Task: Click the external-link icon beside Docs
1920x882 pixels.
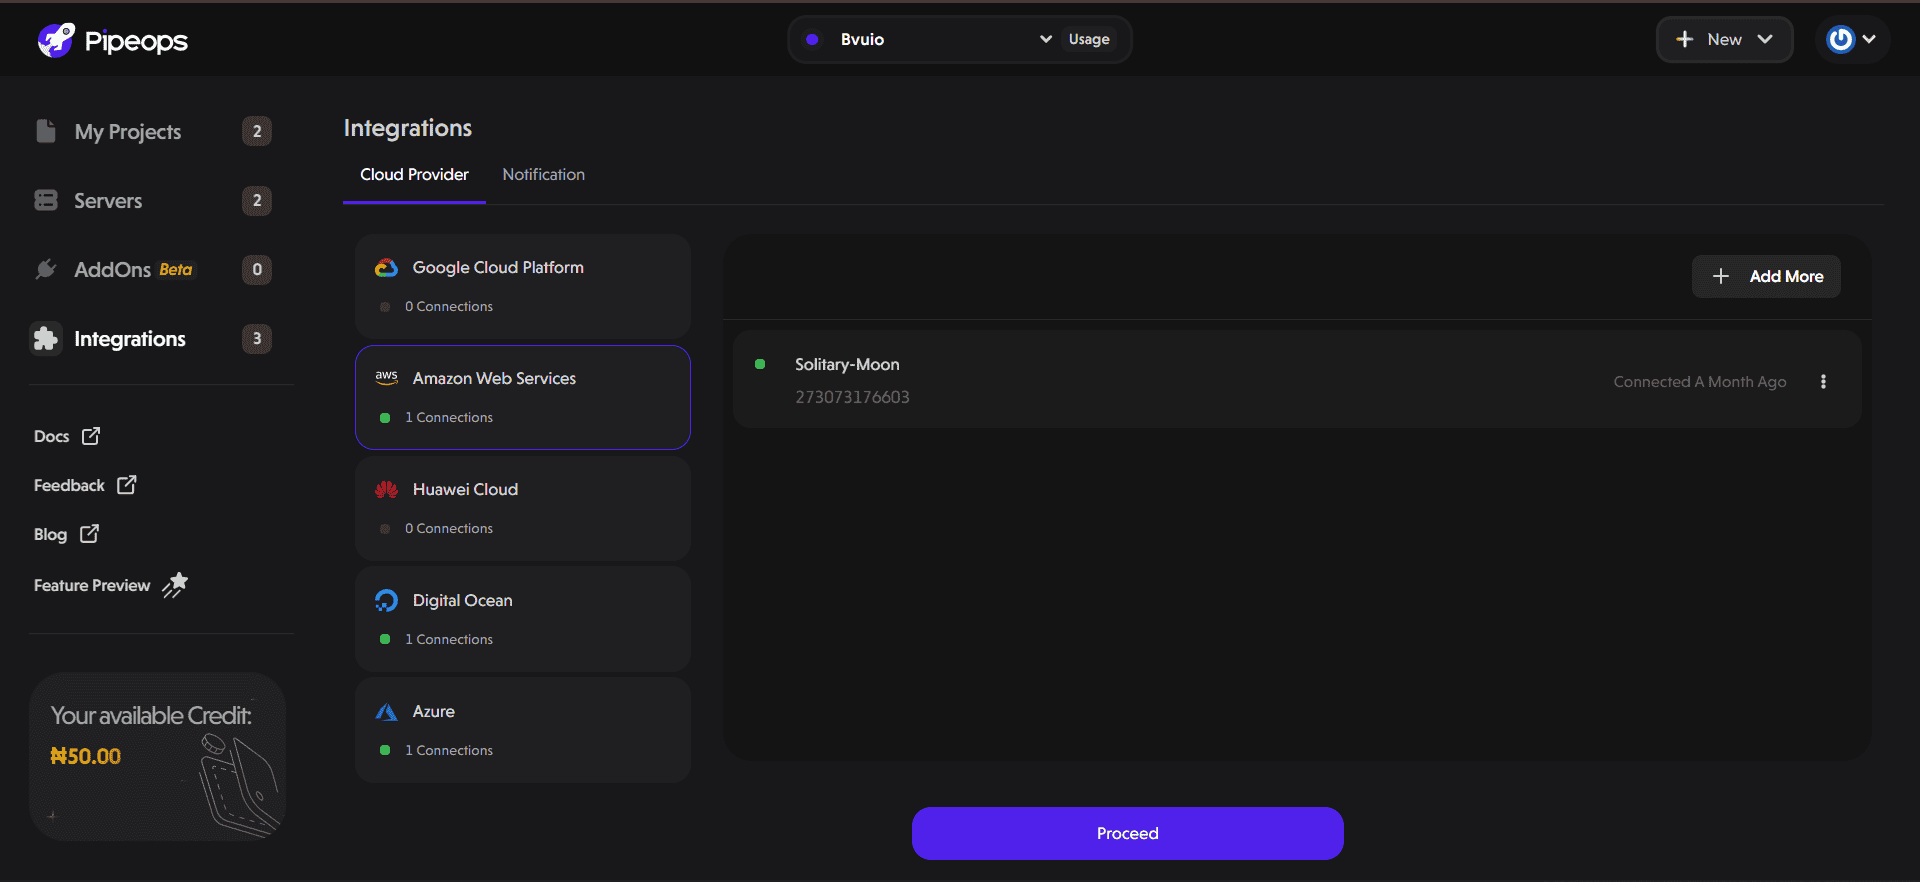Action: tap(91, 436)
